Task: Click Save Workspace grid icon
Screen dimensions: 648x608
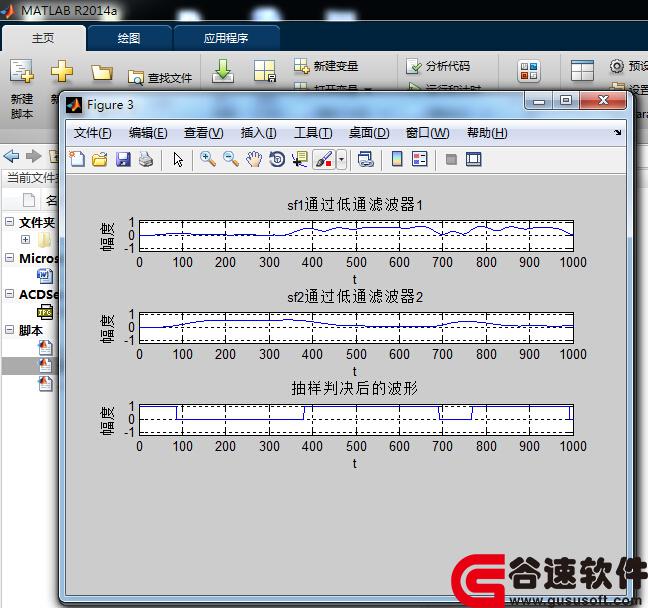Action: (264, 71)
